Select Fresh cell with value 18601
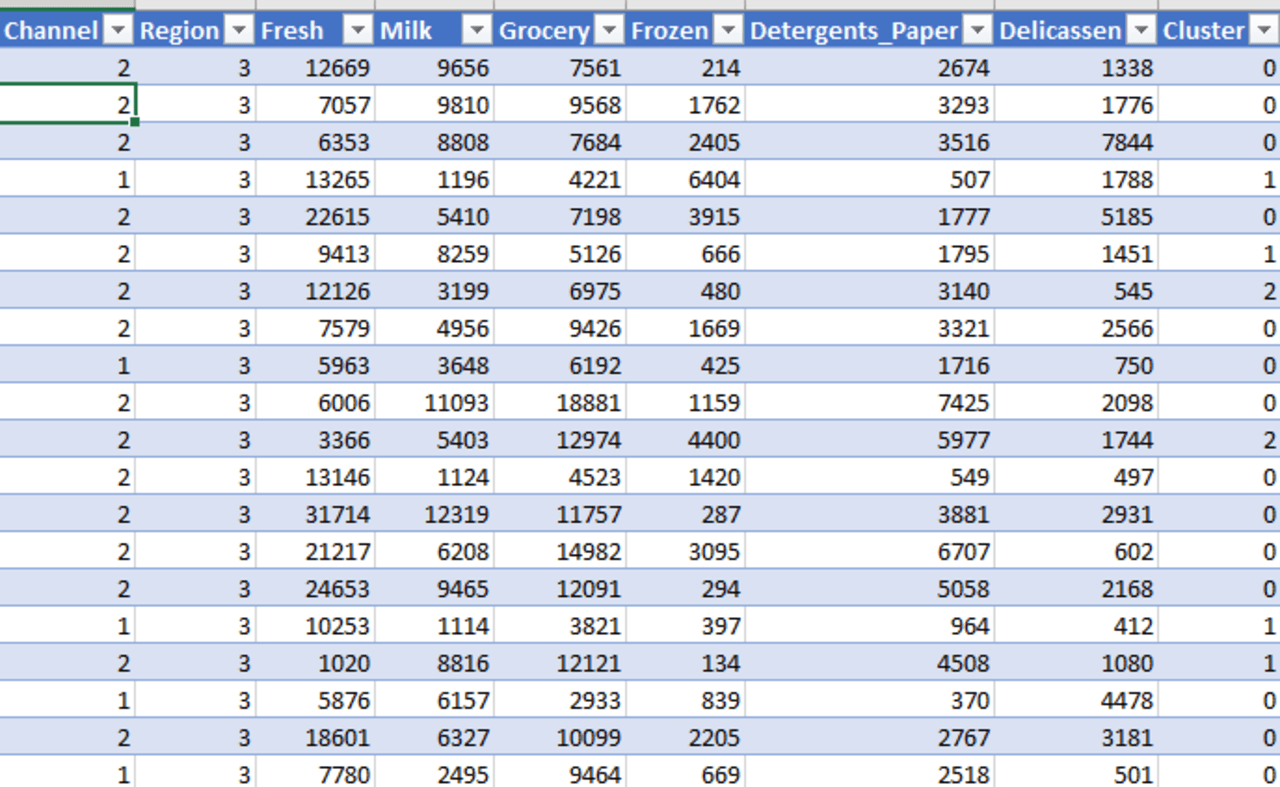Image resolution: width=1280 pixels, height=787 pixels. (x=315, y=737)
